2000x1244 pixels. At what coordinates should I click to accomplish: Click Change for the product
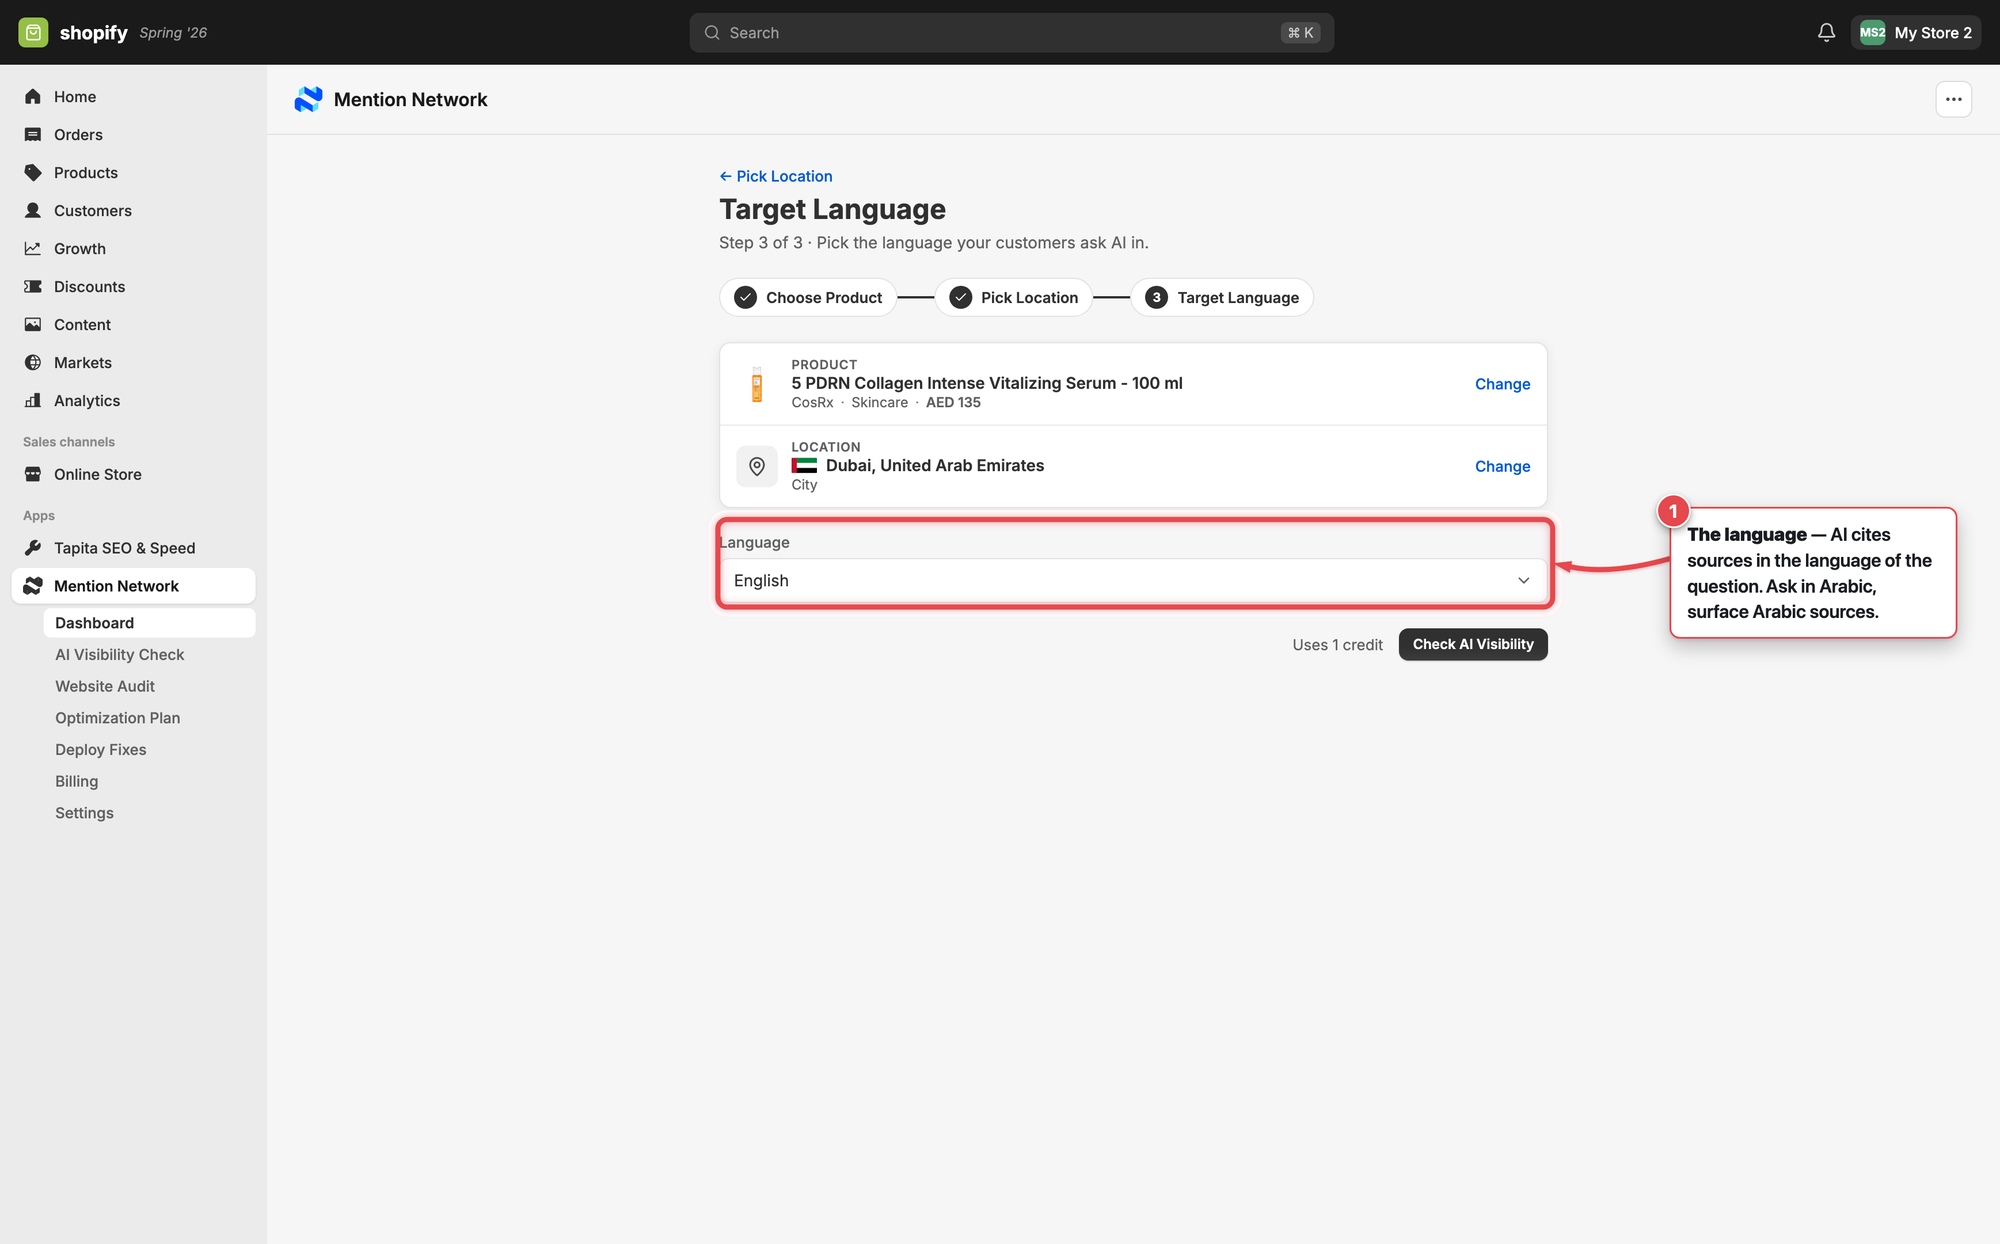(x=1502, y=384)
